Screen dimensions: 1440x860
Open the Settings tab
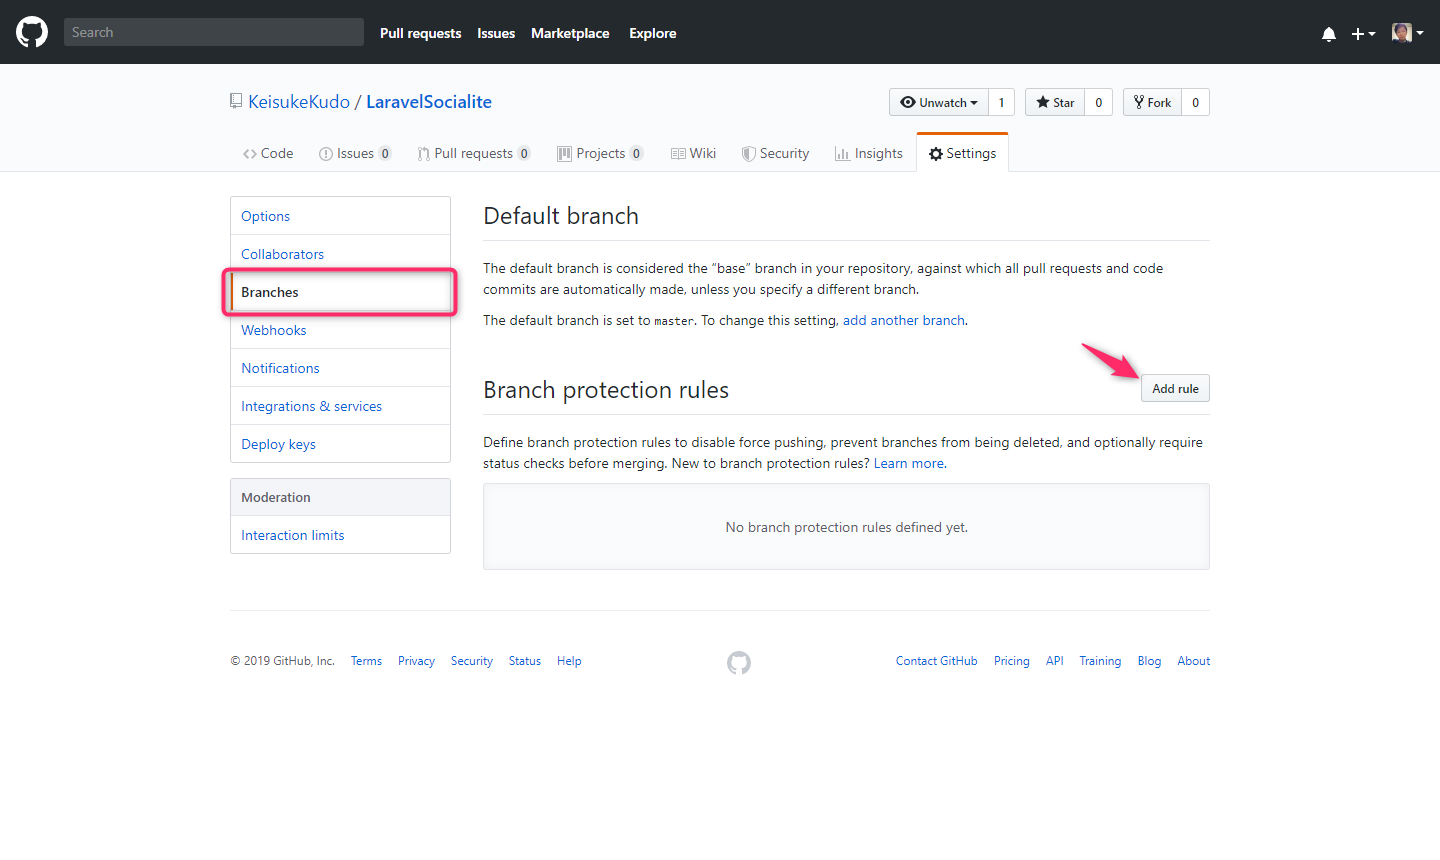click(x=962, y=153)
